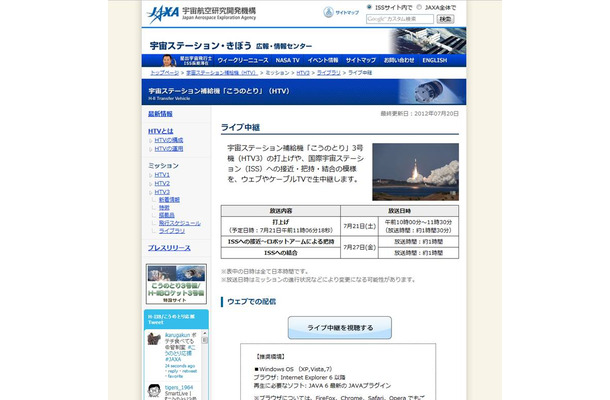Open tigers_1964 username in tweet widget
610x400 pixels.
click(179, 388)
